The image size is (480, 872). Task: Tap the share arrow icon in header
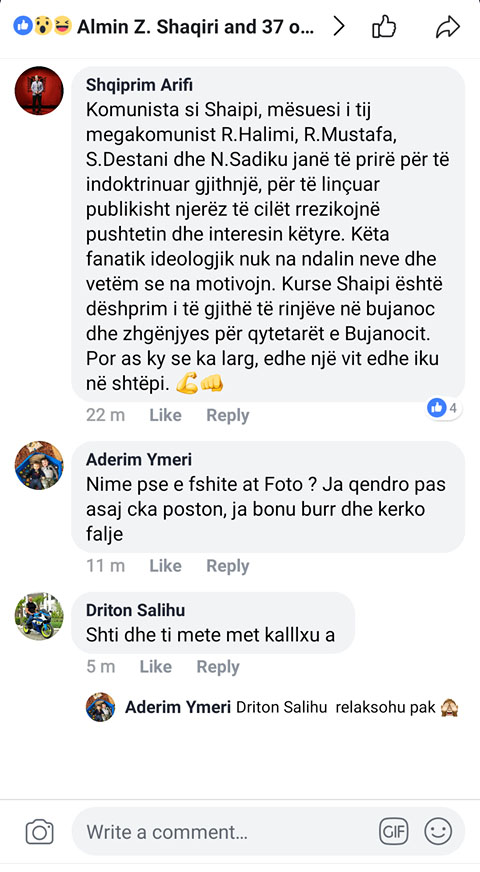coord(448,27)
